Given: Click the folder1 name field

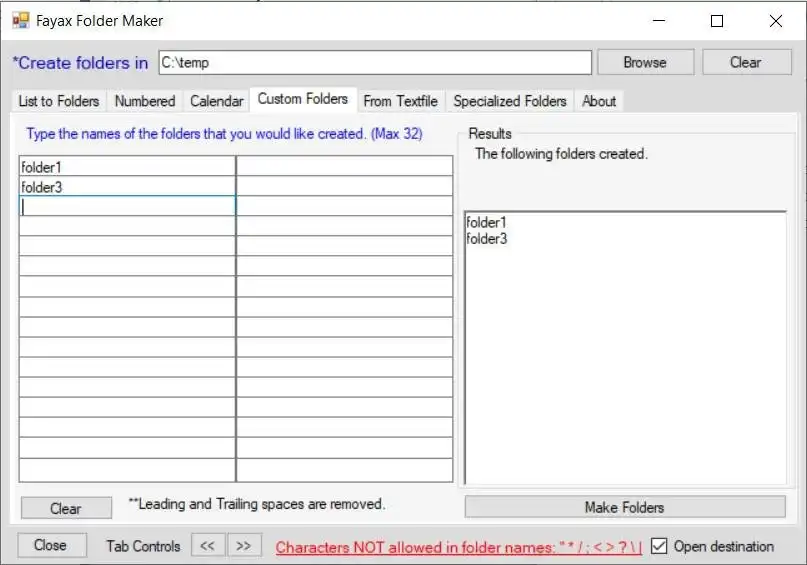Looking at the screenshot, I should 127,167.
